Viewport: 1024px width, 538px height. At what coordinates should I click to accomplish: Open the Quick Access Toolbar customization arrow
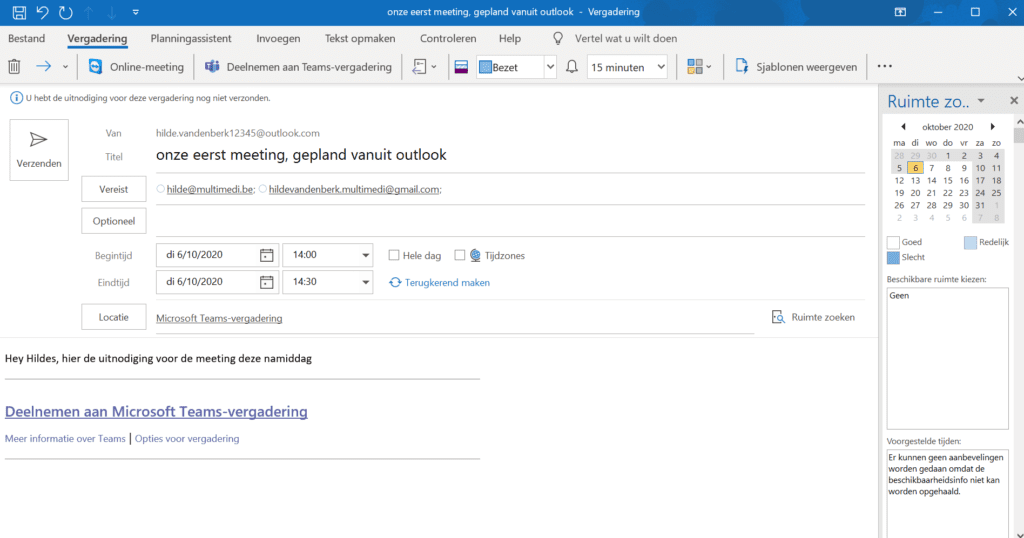click(135, 12)
